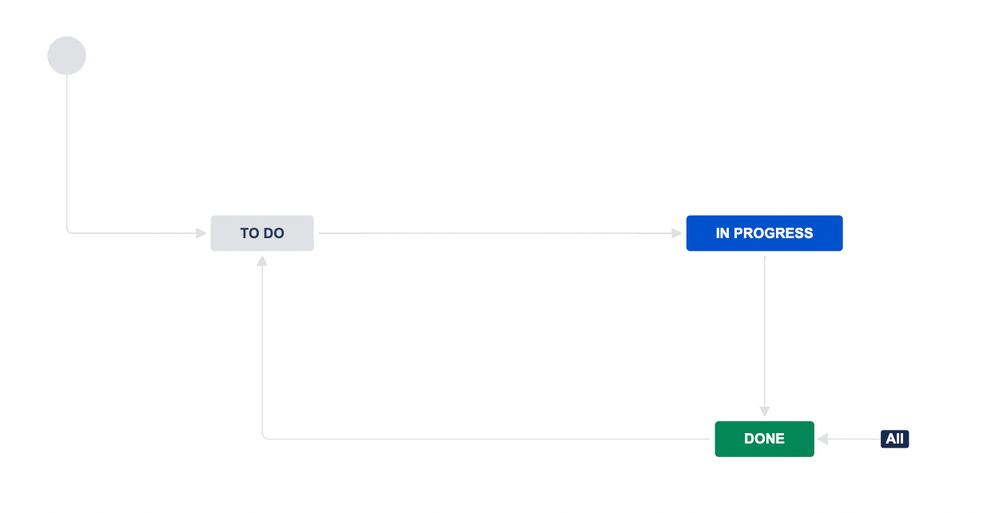Click rounded corner of DONE to TO DO line
Screen dimensions: 999x513
click(264, 437)
